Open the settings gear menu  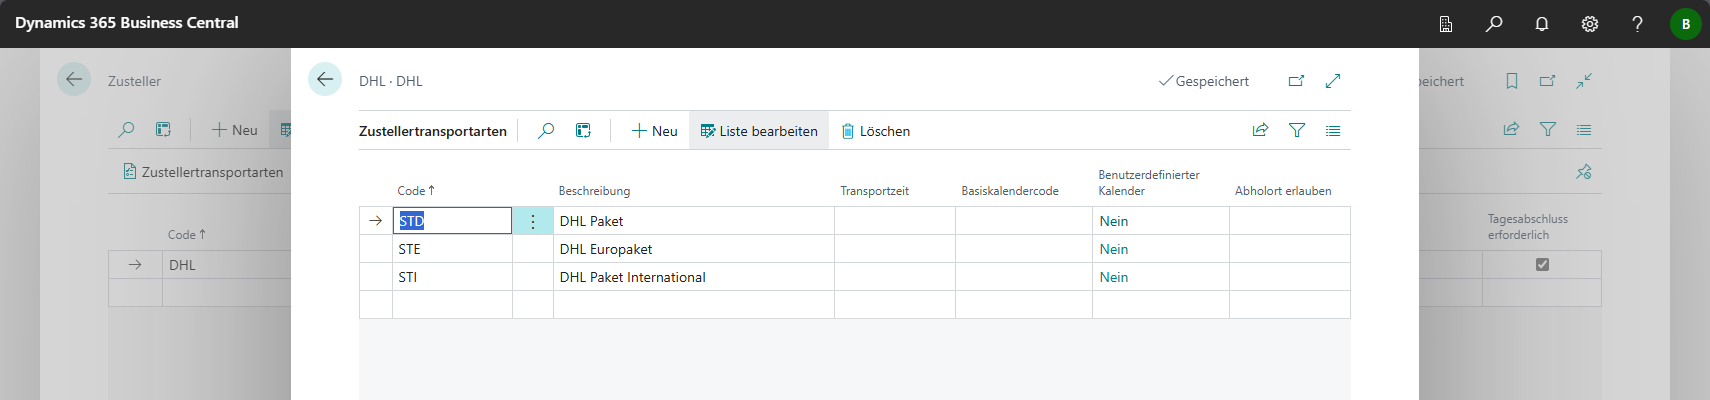pyautogui.click(x=1590, y=24)
